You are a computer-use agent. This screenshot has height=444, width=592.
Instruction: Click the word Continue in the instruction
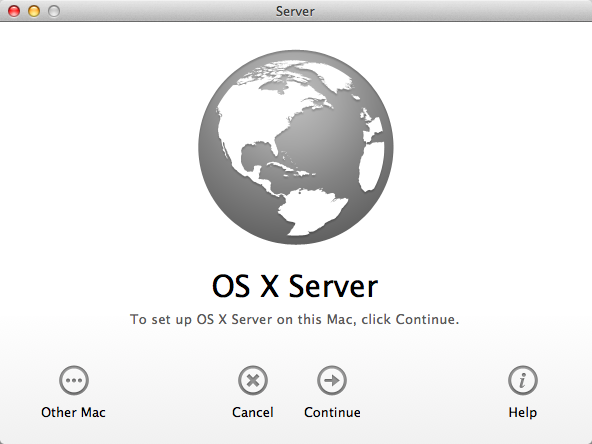(x=425, y=319)
